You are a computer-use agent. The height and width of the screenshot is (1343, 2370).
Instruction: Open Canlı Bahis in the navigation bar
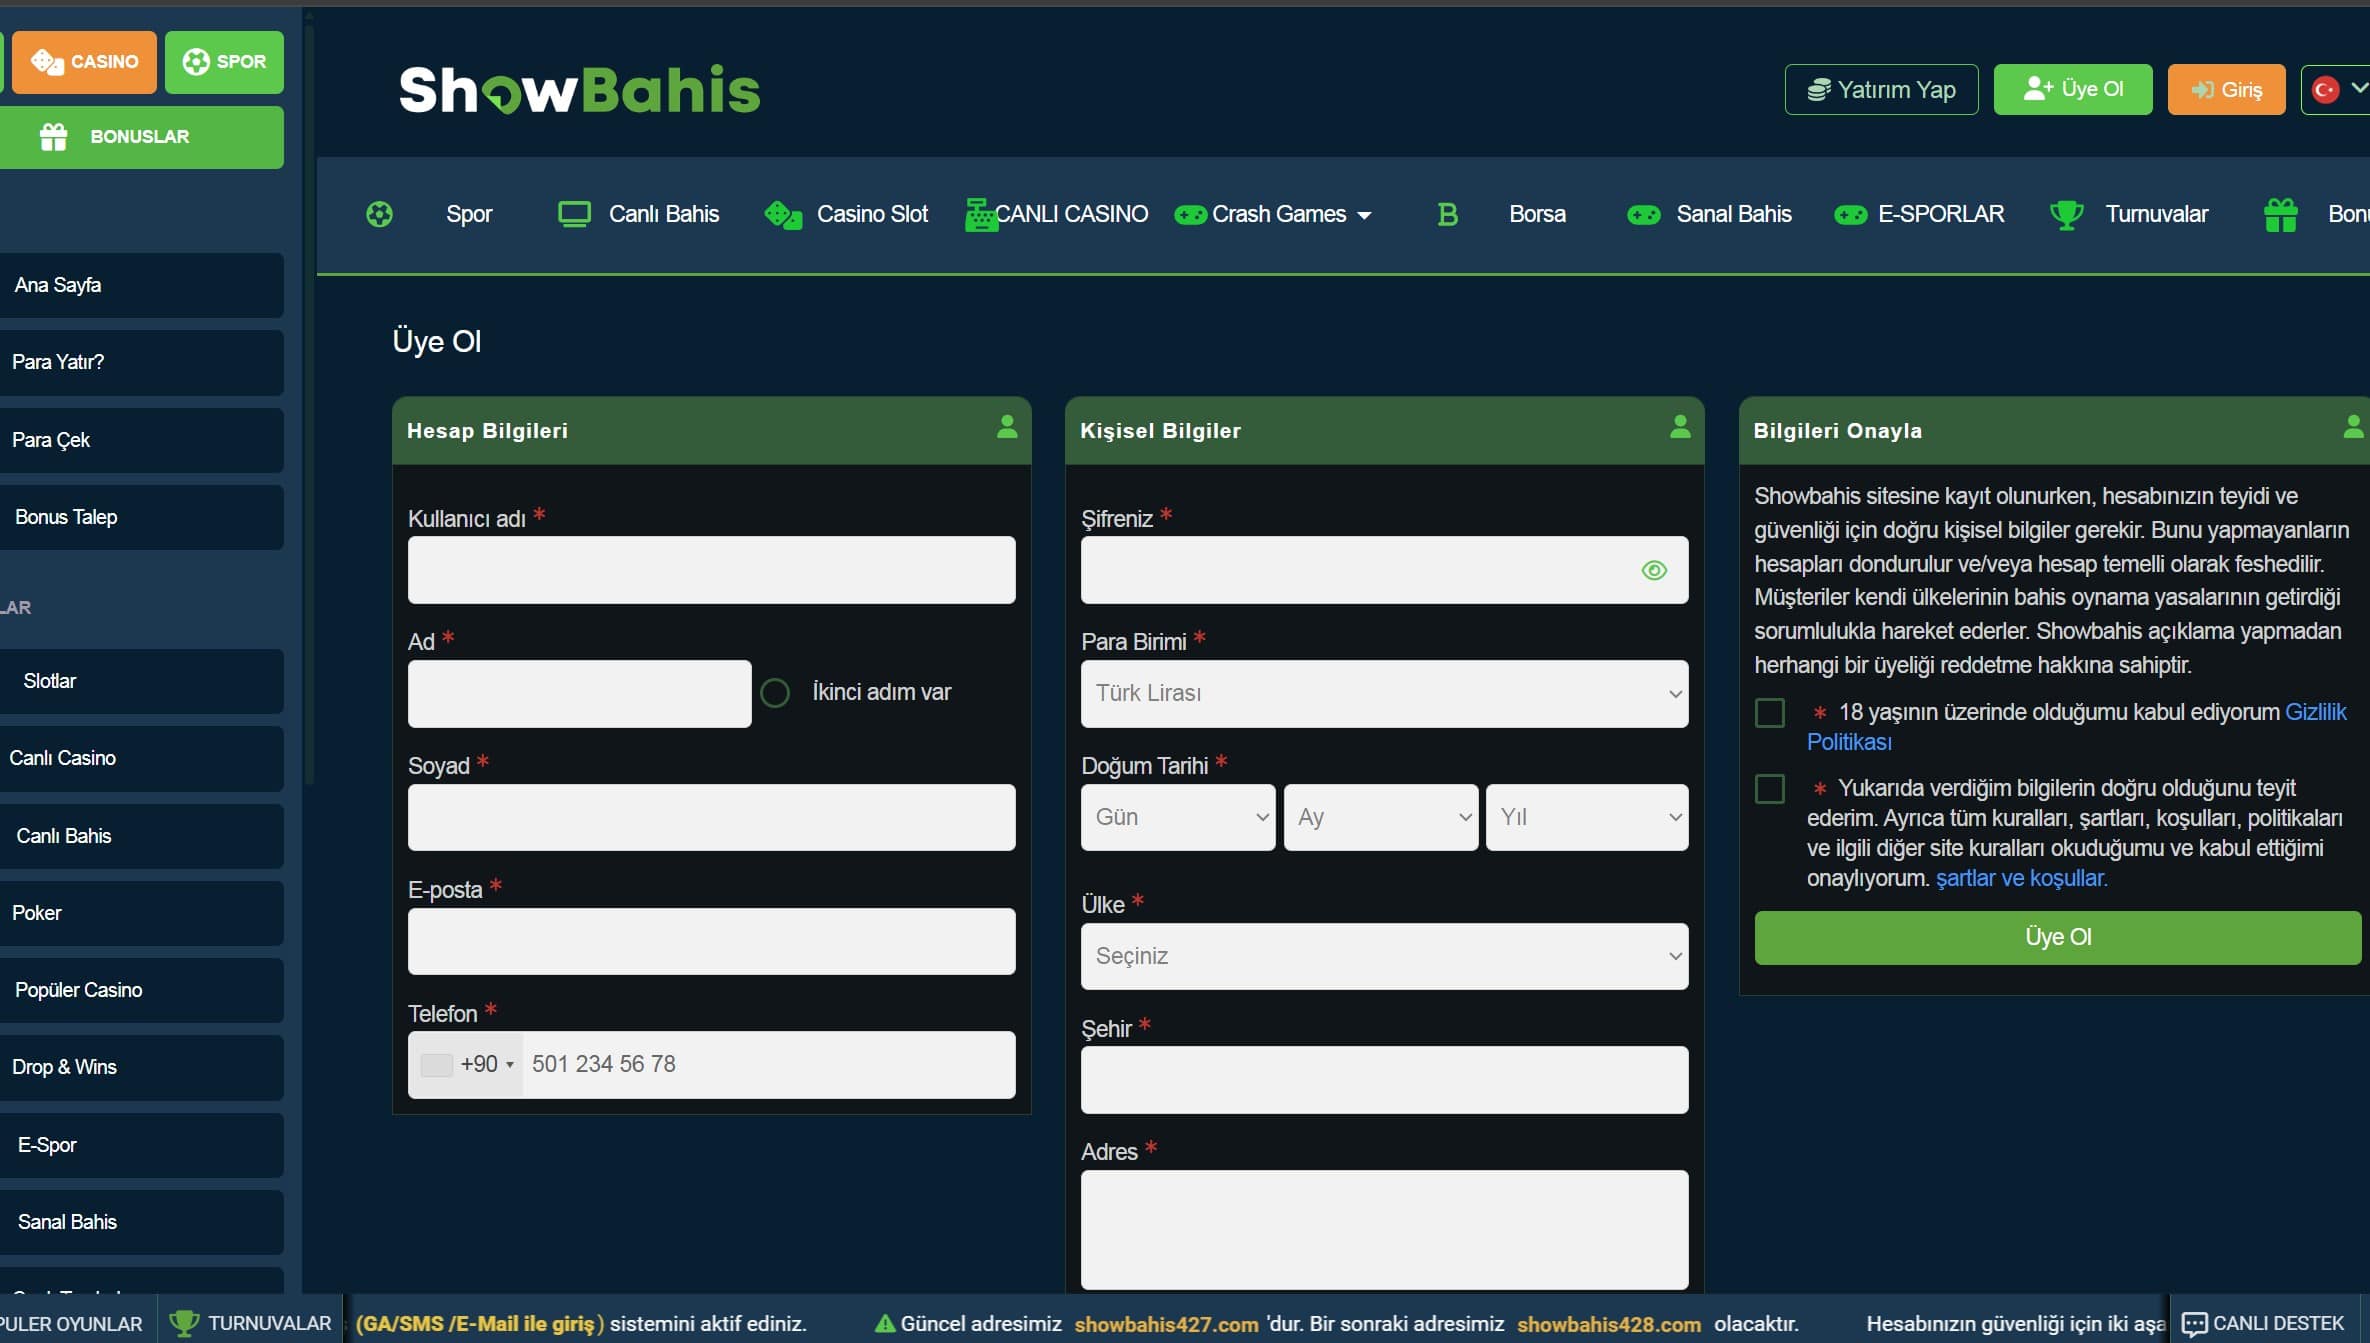[x=664, y=214]
